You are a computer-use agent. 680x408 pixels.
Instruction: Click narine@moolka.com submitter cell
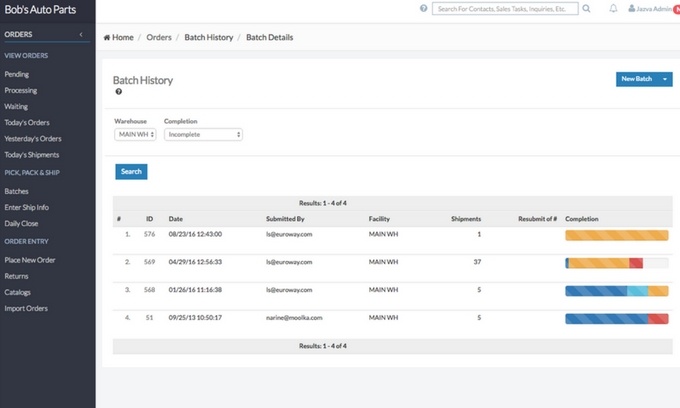[294, 317]
